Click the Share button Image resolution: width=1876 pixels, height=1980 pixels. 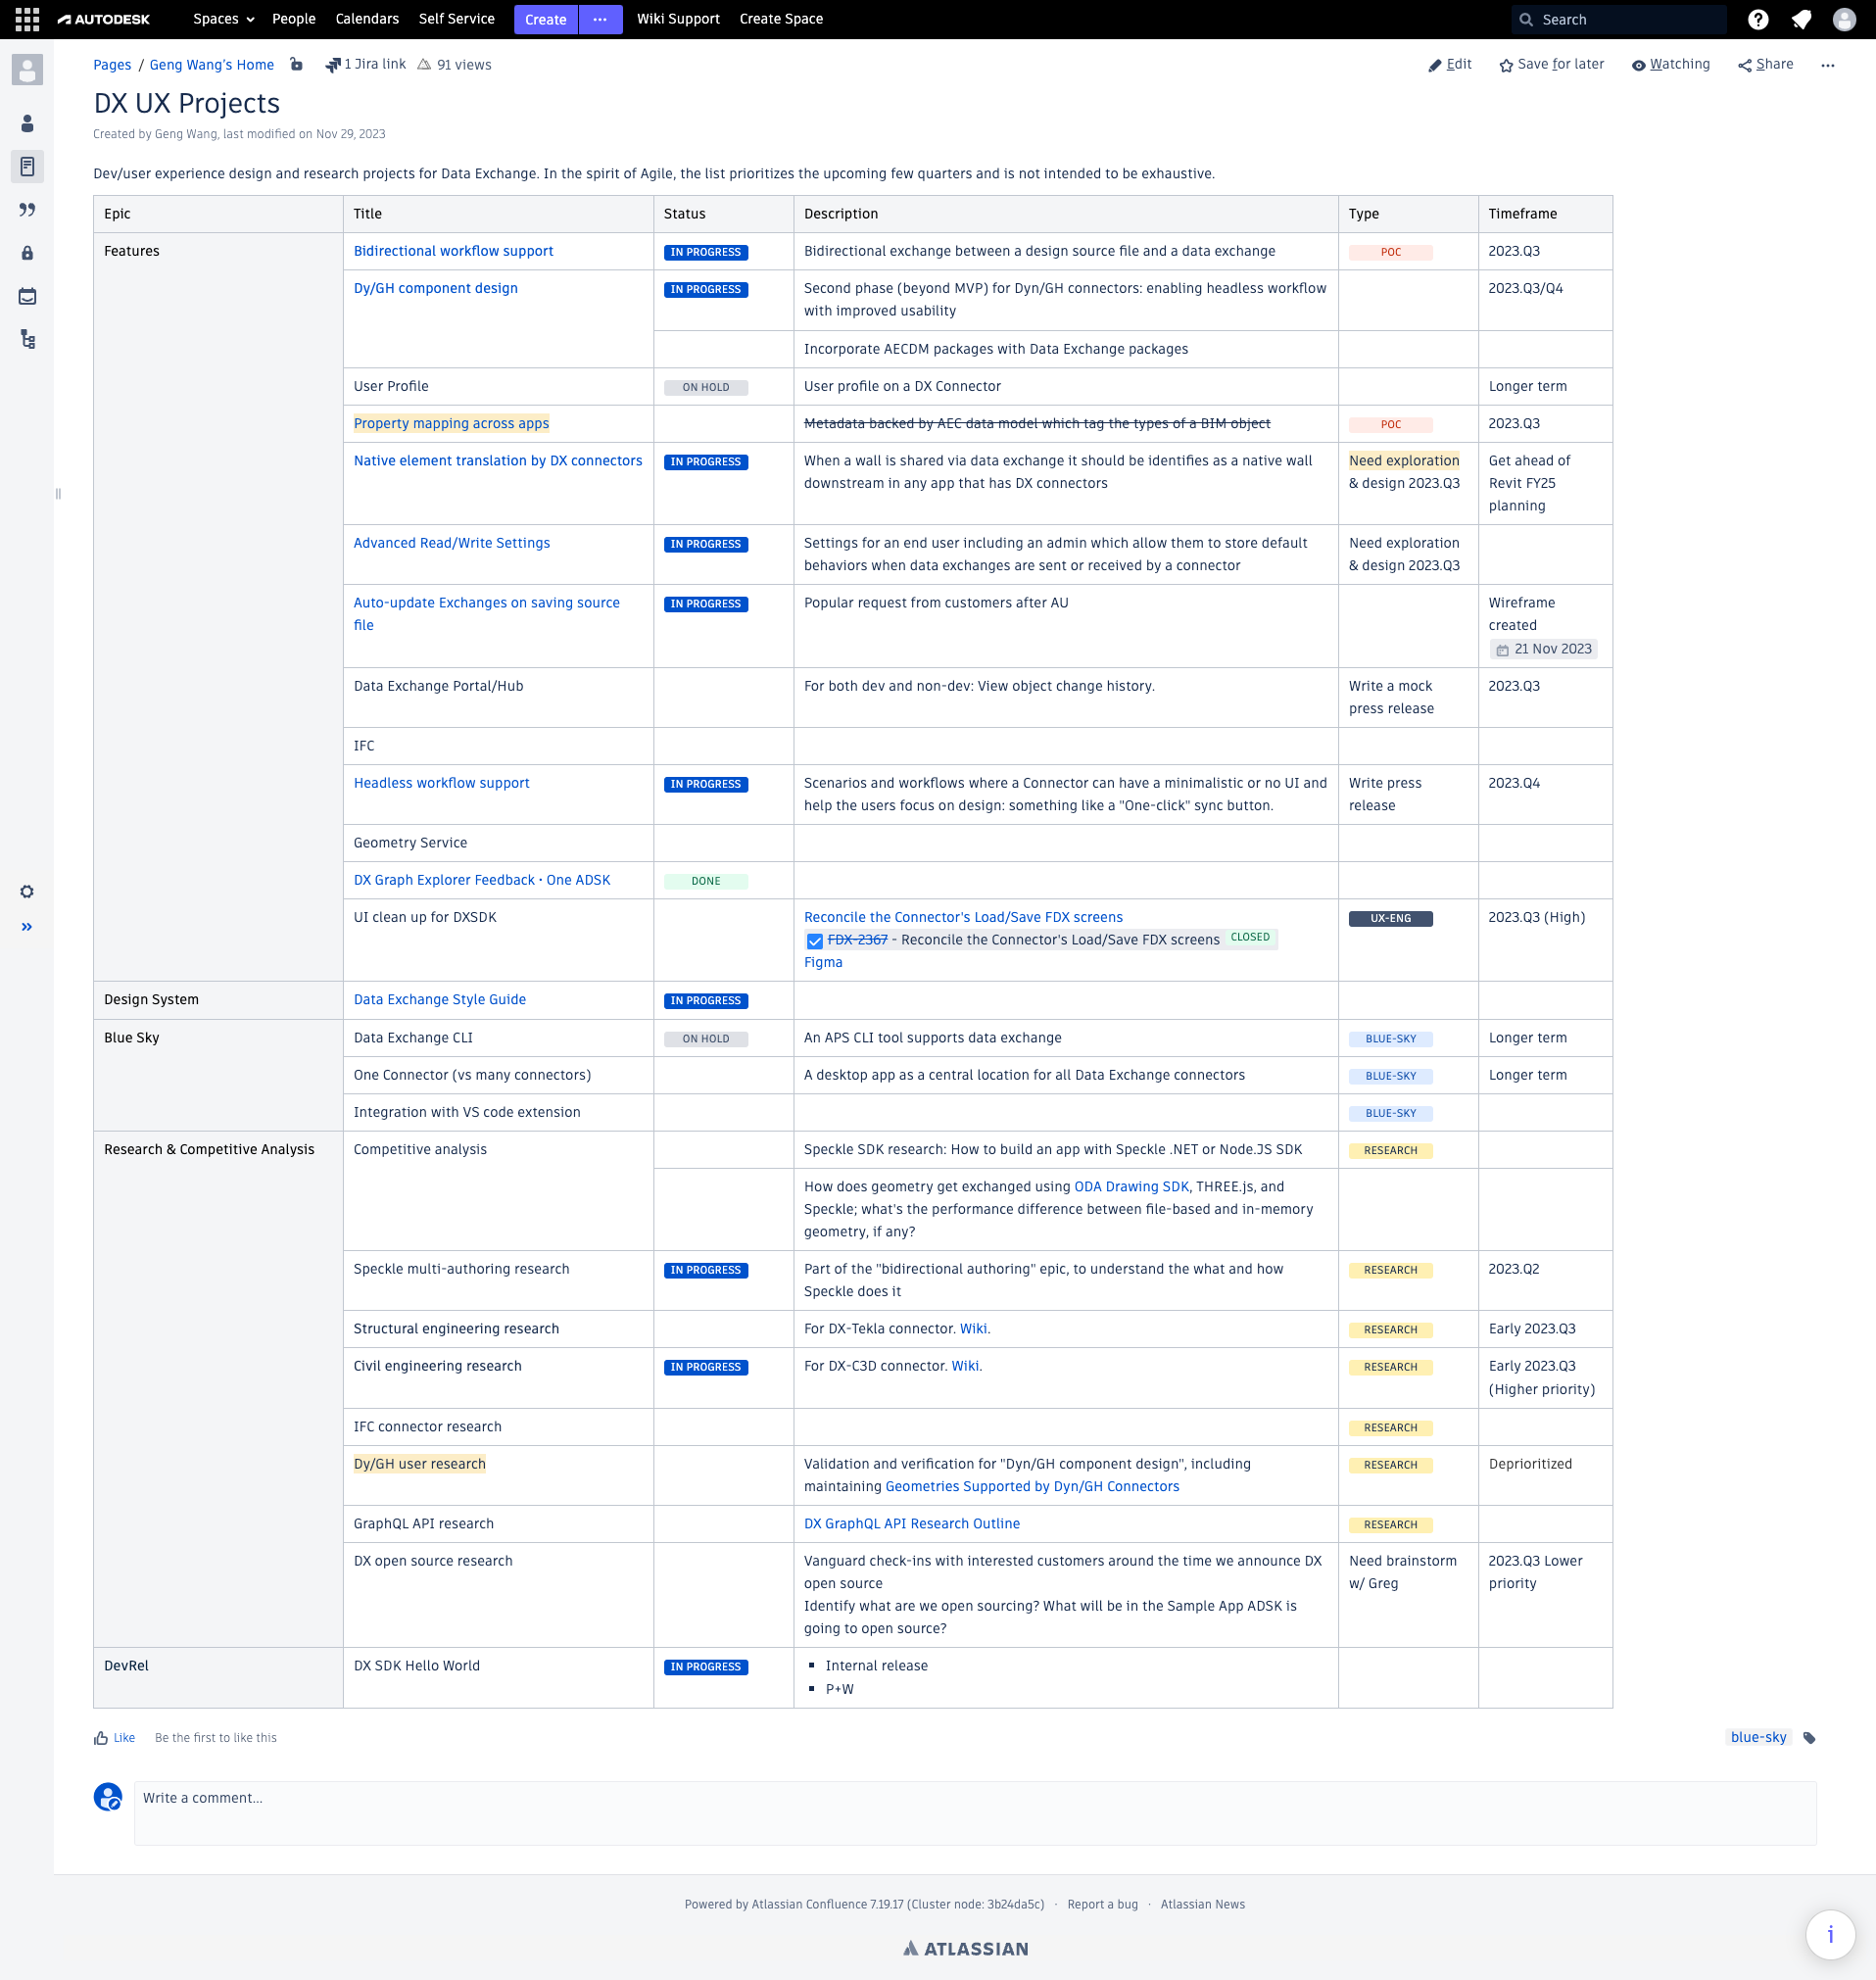[x=1765, y=65]
